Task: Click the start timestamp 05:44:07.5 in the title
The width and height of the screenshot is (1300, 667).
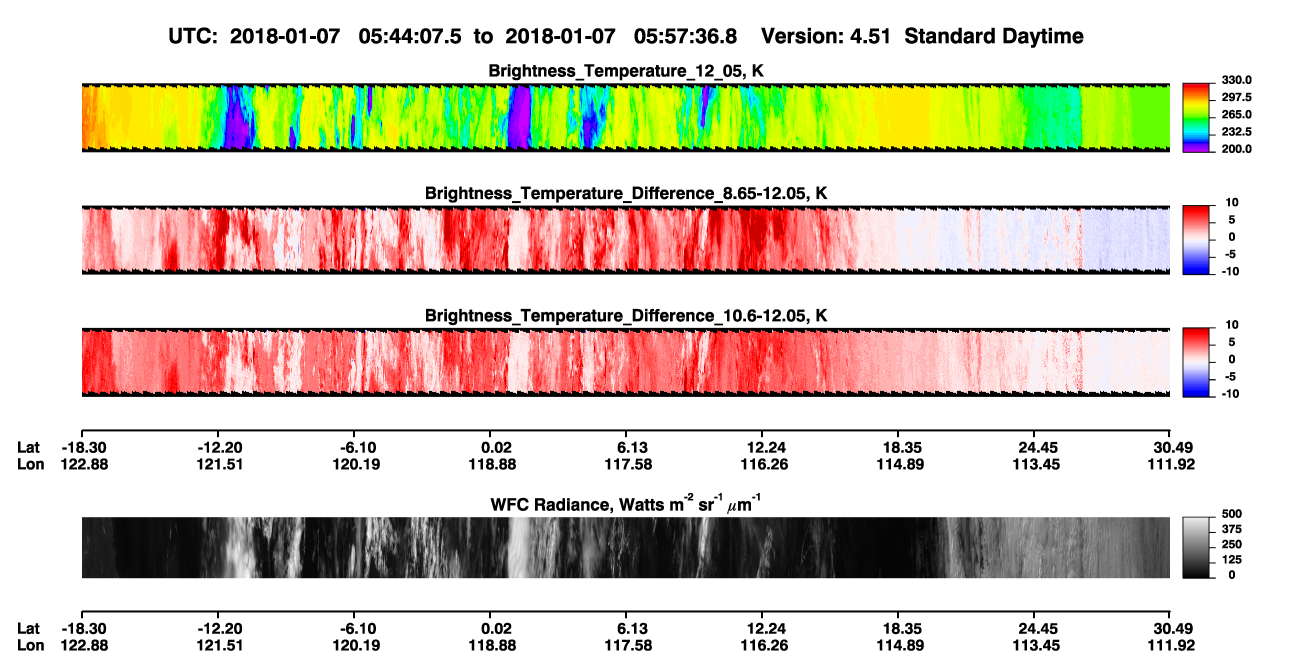Action: pyautogui.click(x=410, y=36)
